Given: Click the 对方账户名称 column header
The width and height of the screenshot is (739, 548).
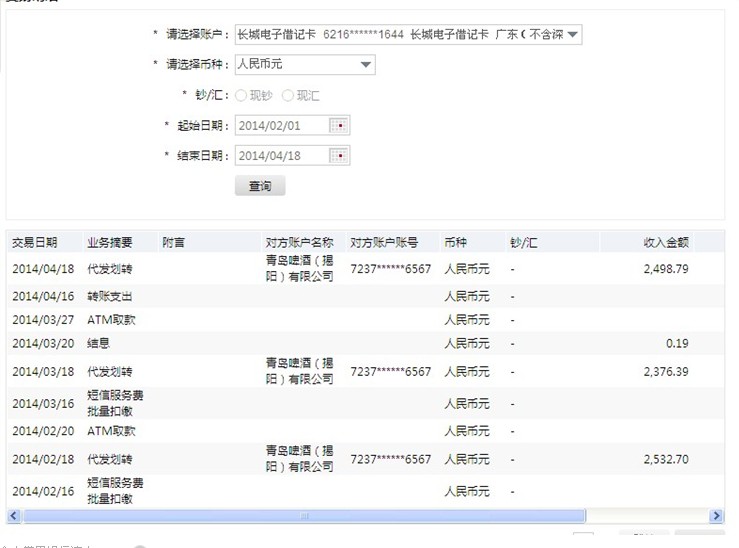Looking at the screenshot, I should 299,243.
